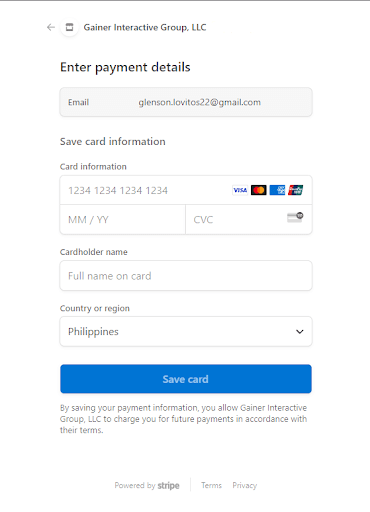Open the Terms link
Viewport: 370px width, 512px height.
pos(211,485)
